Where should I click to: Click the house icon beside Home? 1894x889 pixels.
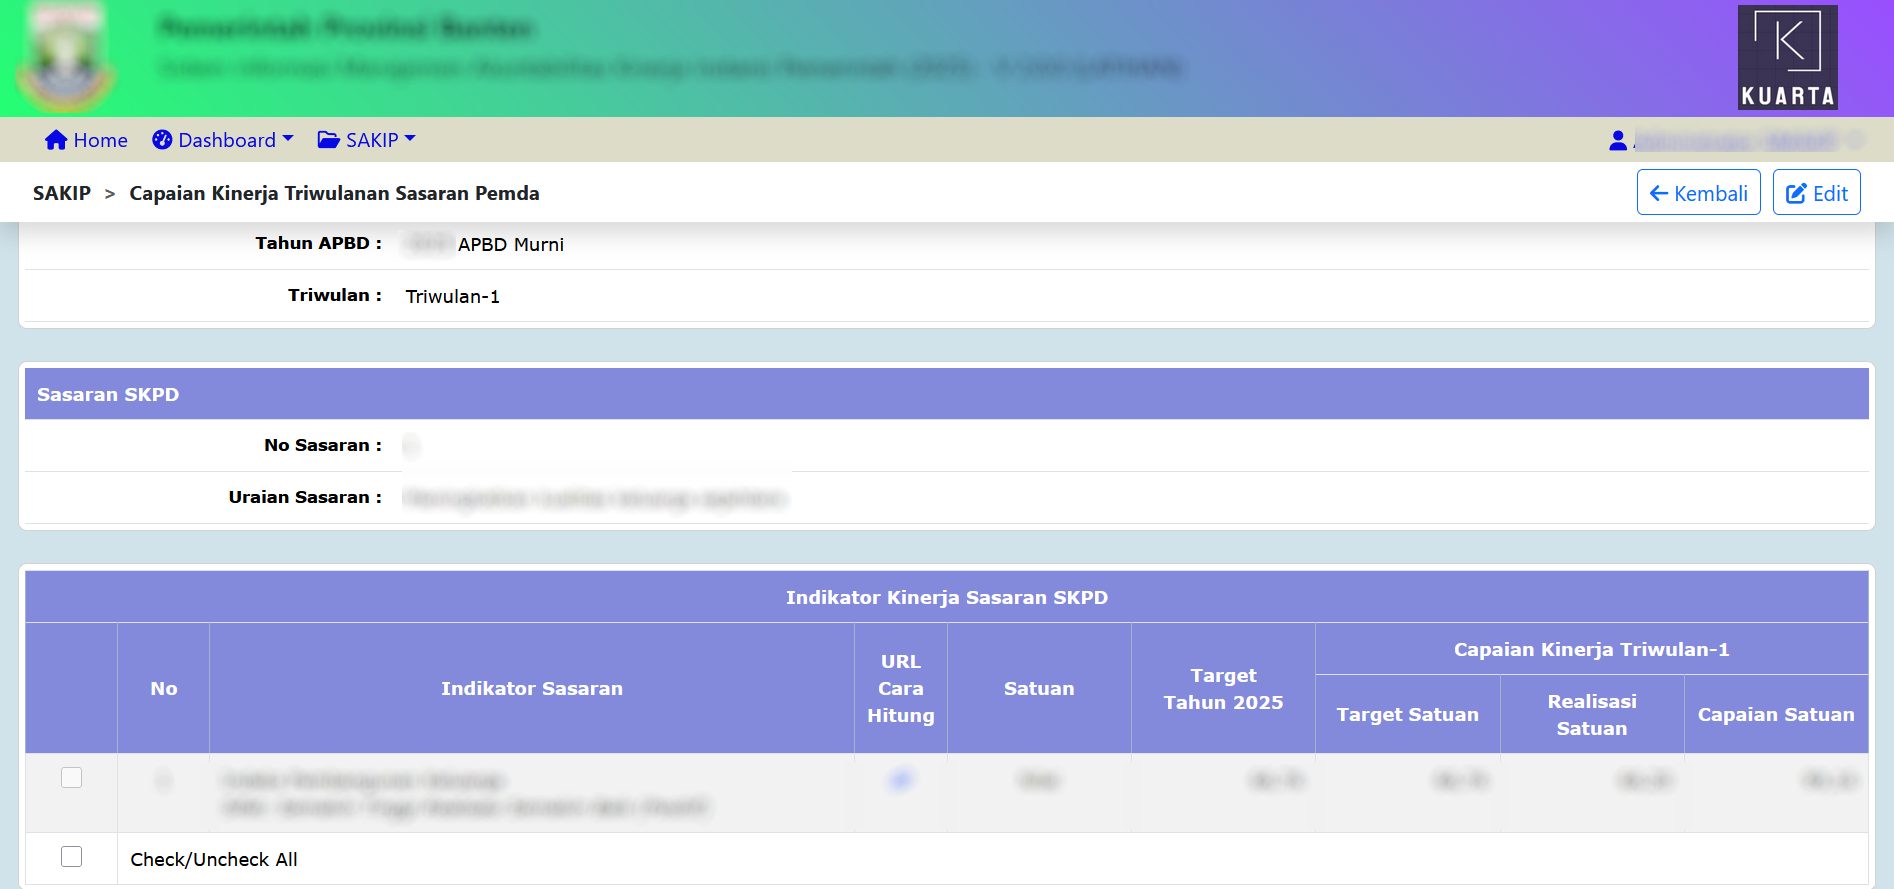56,140
